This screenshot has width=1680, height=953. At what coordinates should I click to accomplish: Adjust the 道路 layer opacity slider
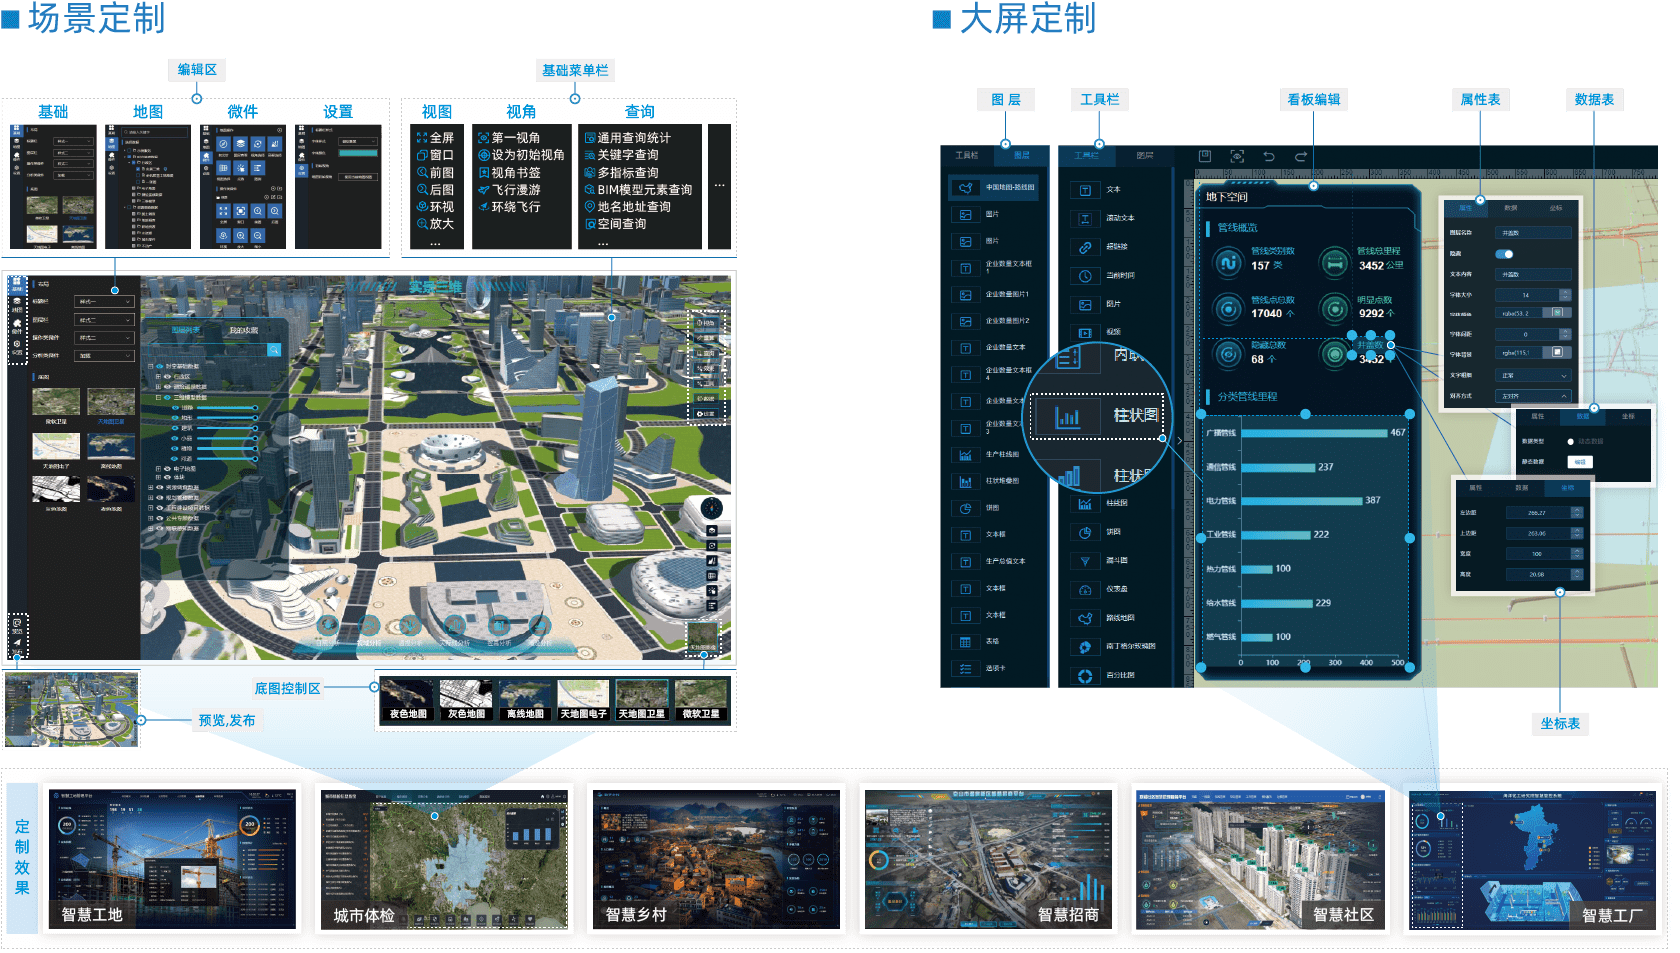tap(226, 407)
